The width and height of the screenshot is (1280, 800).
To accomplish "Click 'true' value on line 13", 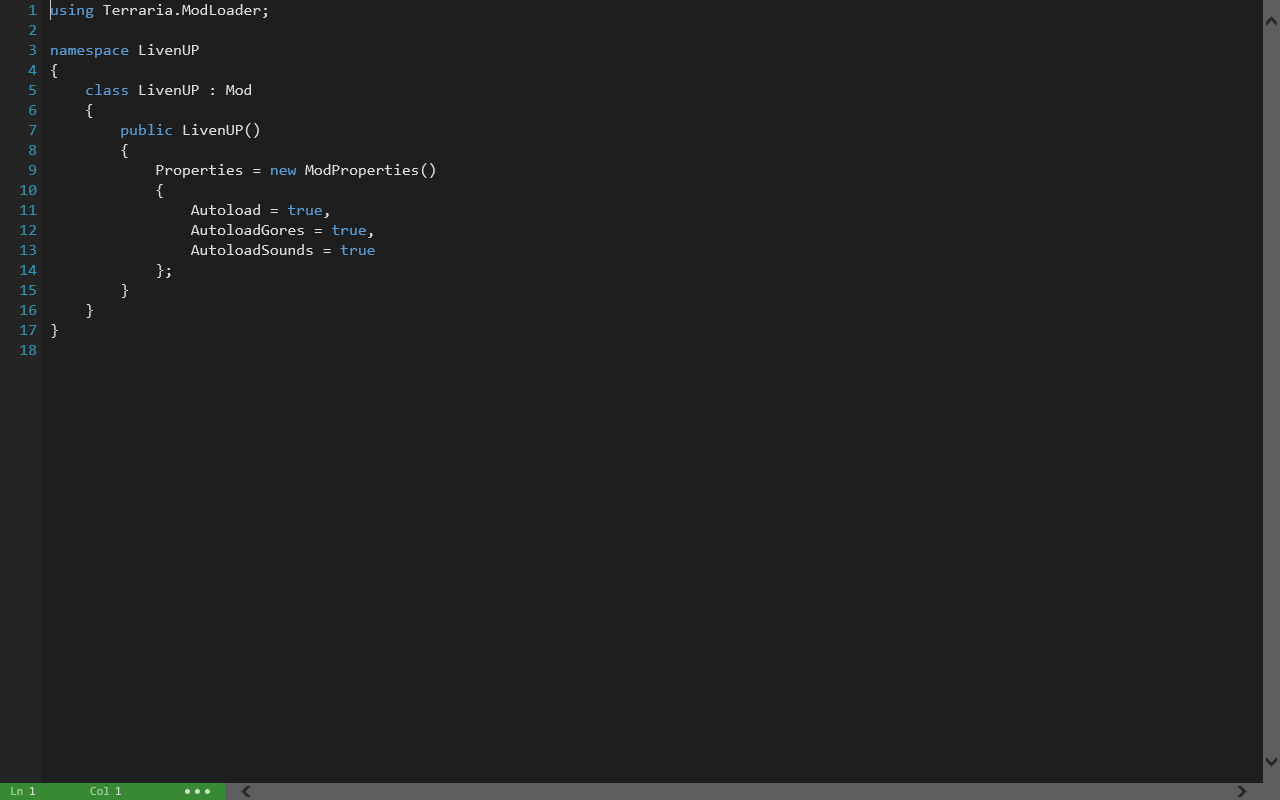I will 358,250.
